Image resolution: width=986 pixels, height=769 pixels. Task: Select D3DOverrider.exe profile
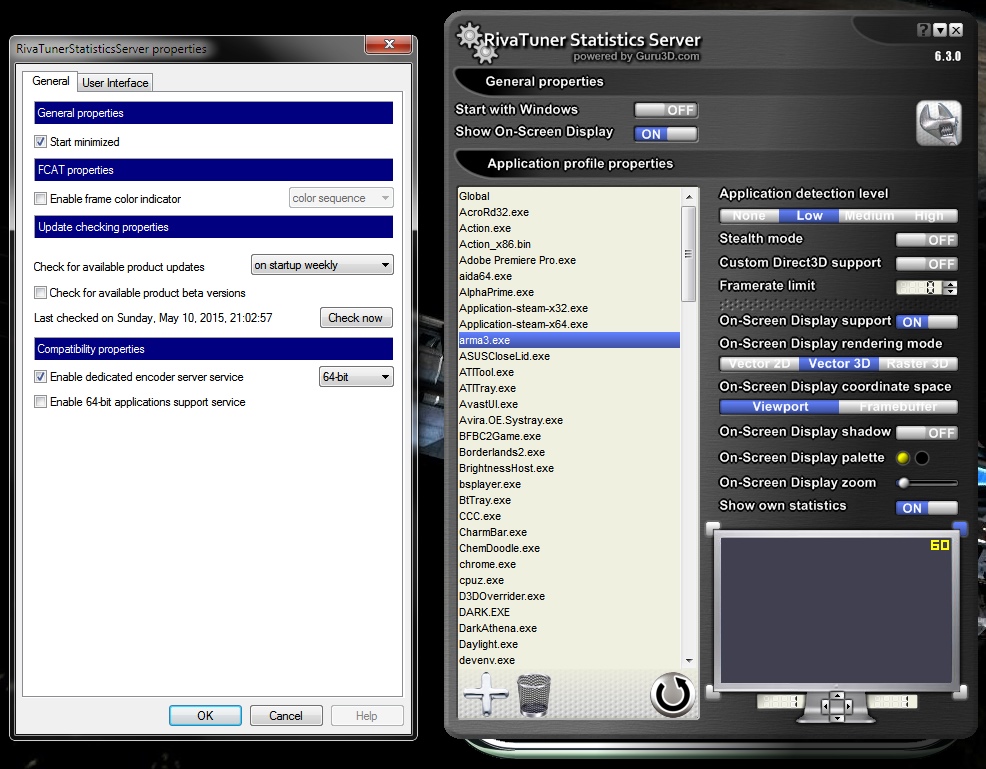569,596
